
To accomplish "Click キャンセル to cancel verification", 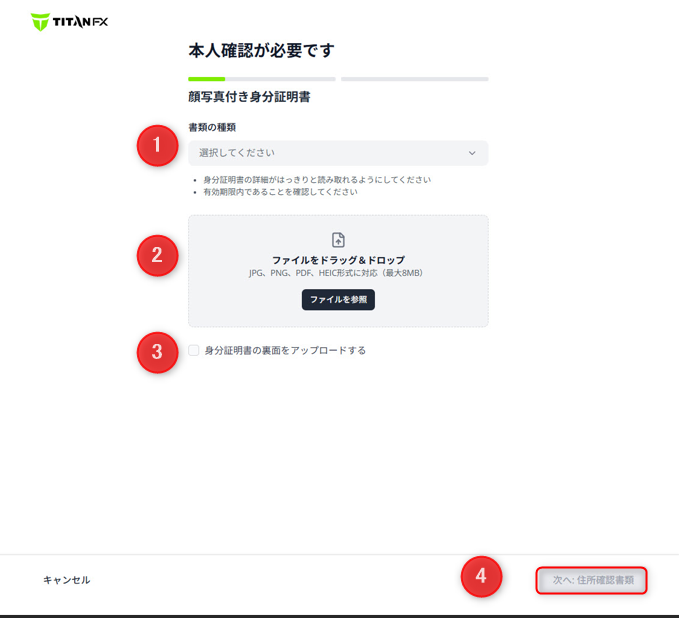I will (66, 580).
